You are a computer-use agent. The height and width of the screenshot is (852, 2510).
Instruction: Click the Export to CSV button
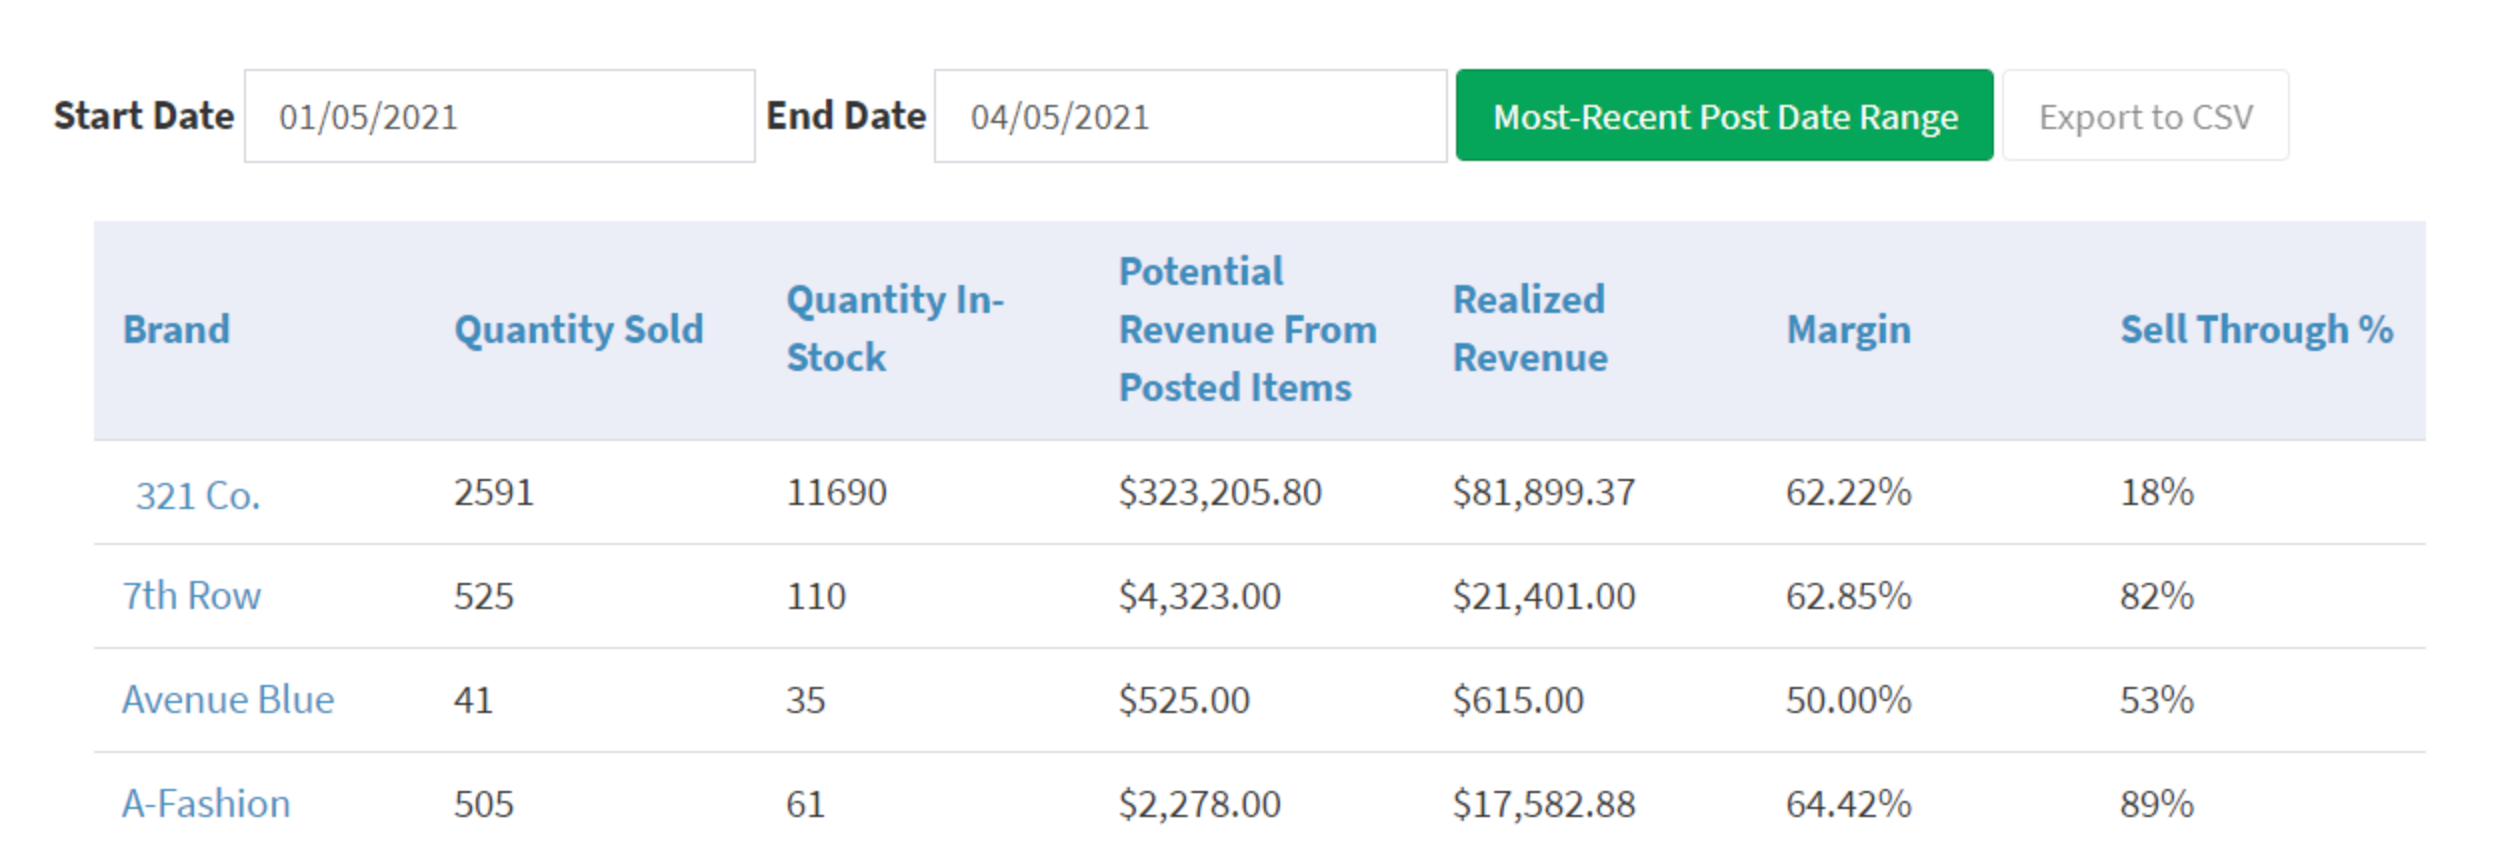[2145, 116]
